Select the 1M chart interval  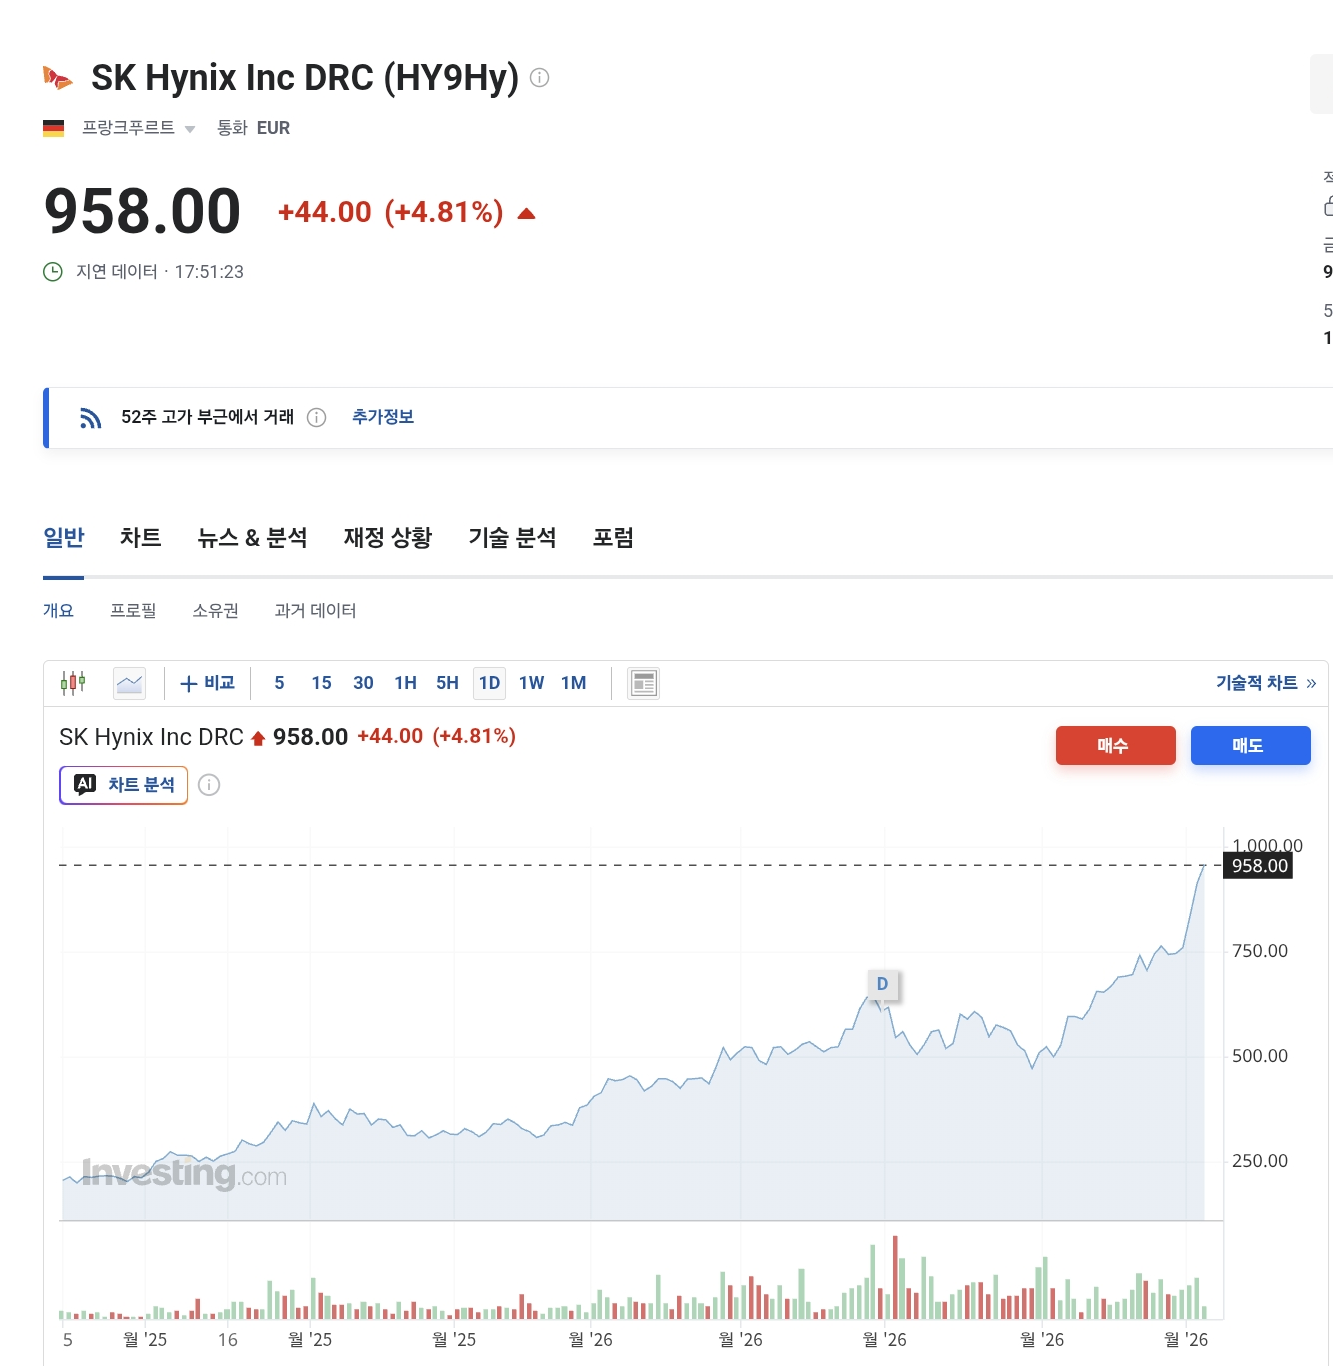pos(573,683)
